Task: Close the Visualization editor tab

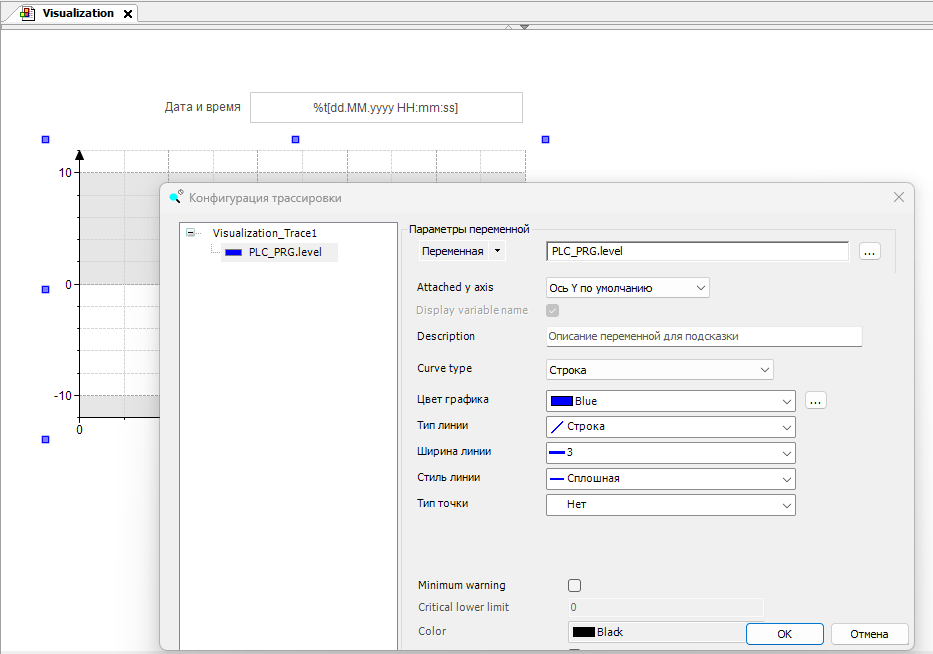Action: [128, 14]
